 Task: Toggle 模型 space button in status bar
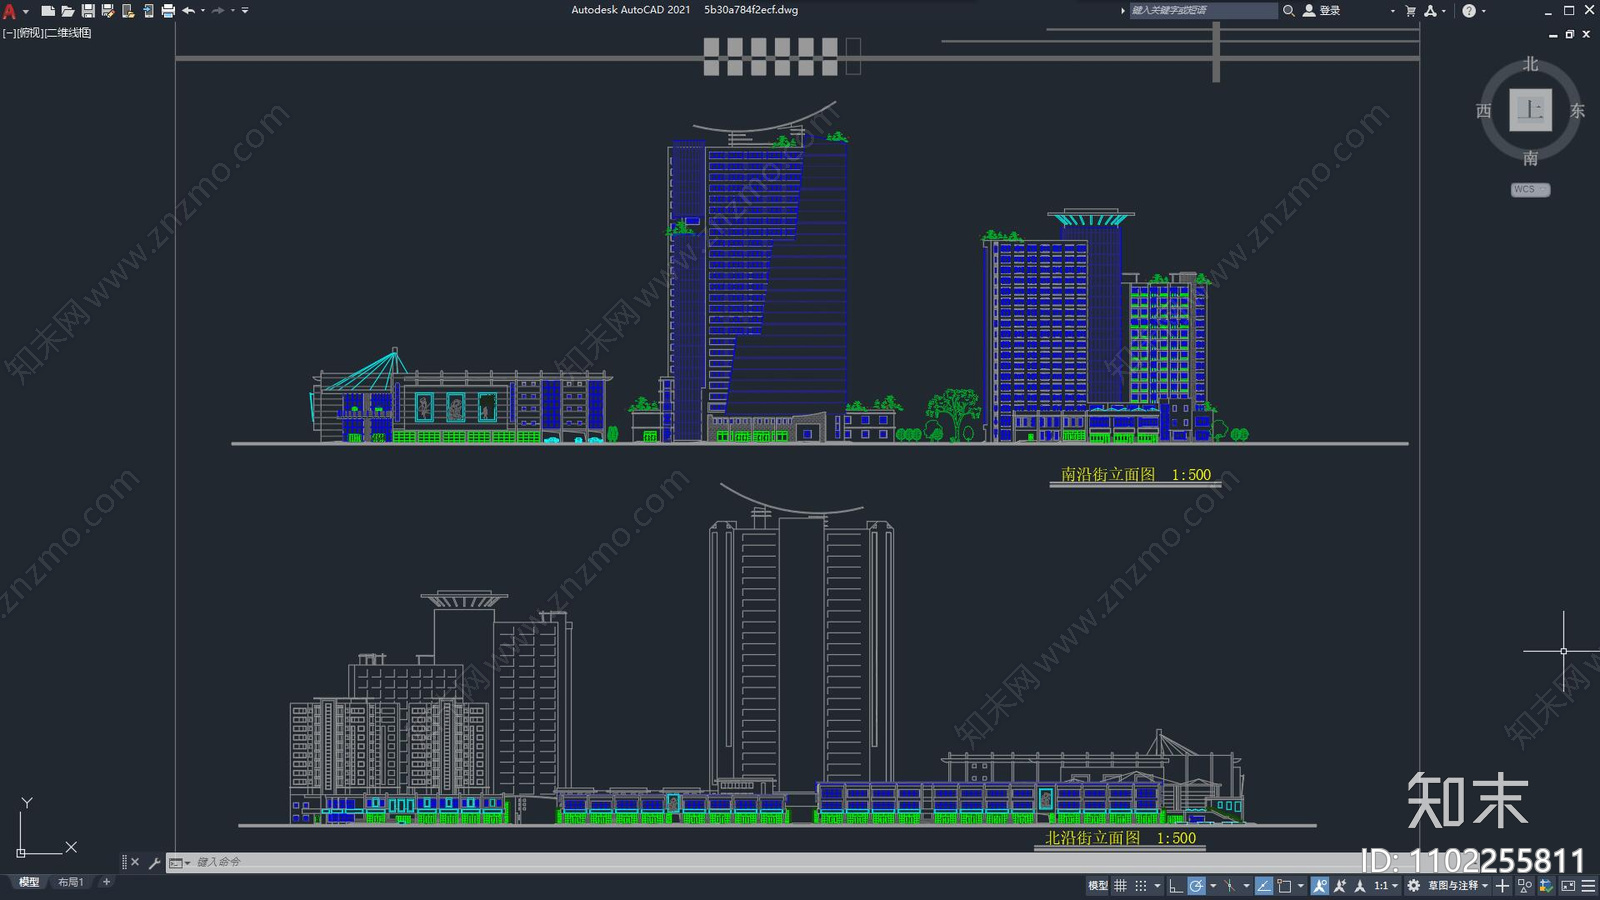click(1098, 886)
